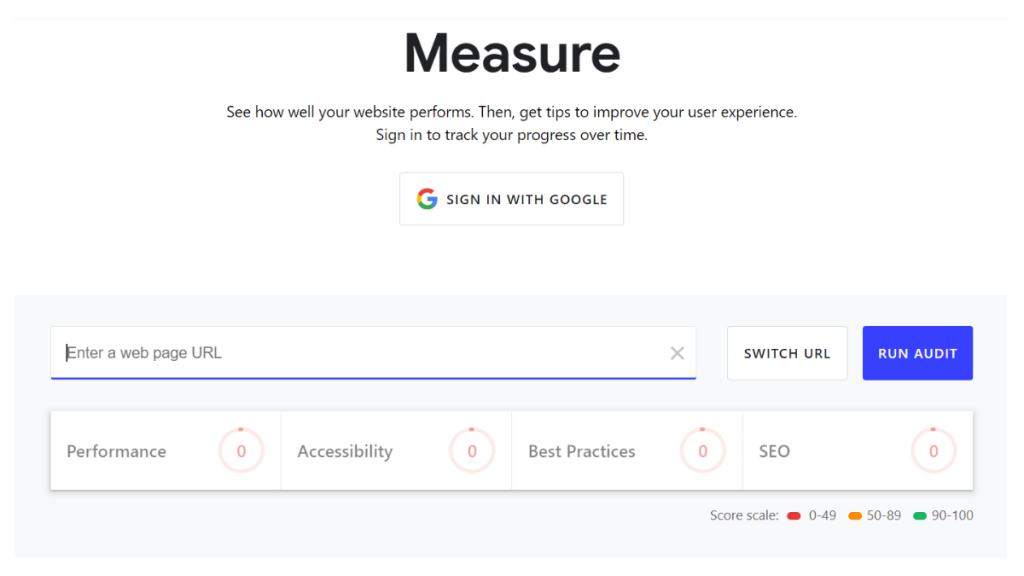
Task: Click the Accessibility score gauge
Action: (472, 451)
